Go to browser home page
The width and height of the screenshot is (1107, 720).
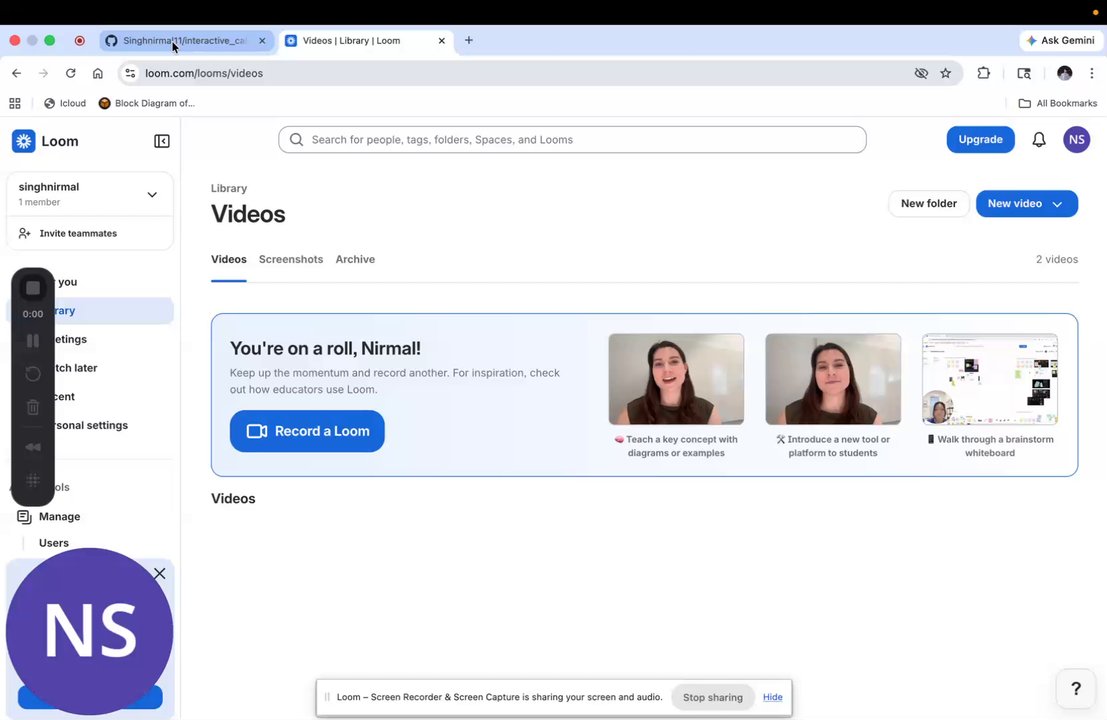coord(97,73)
